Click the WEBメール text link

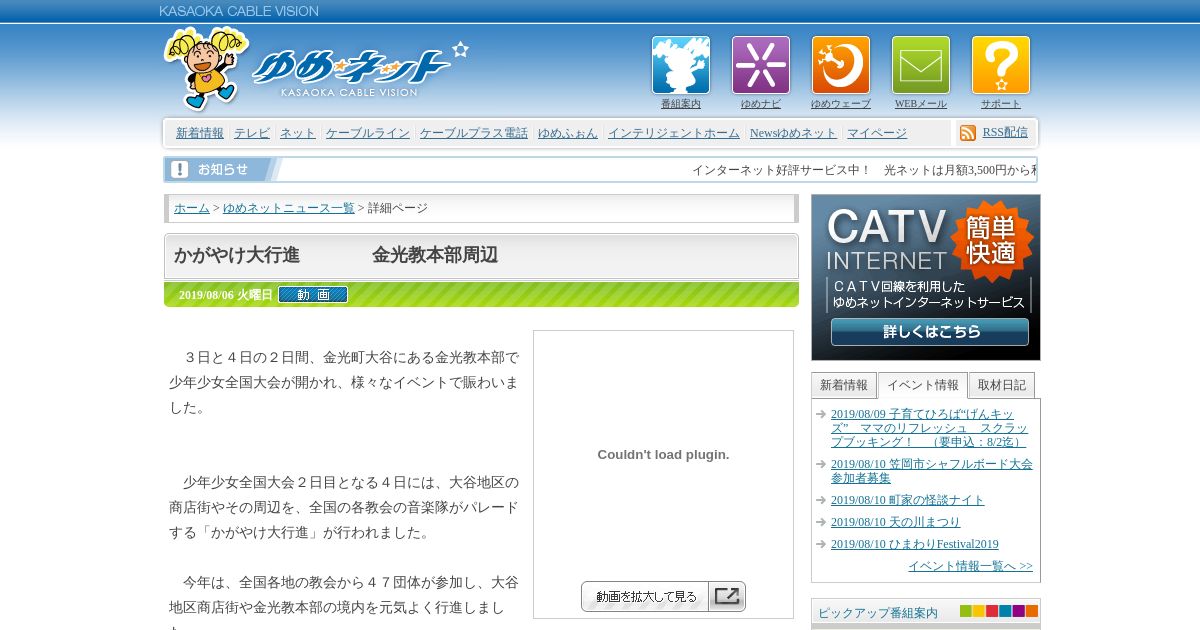(921, 104)
